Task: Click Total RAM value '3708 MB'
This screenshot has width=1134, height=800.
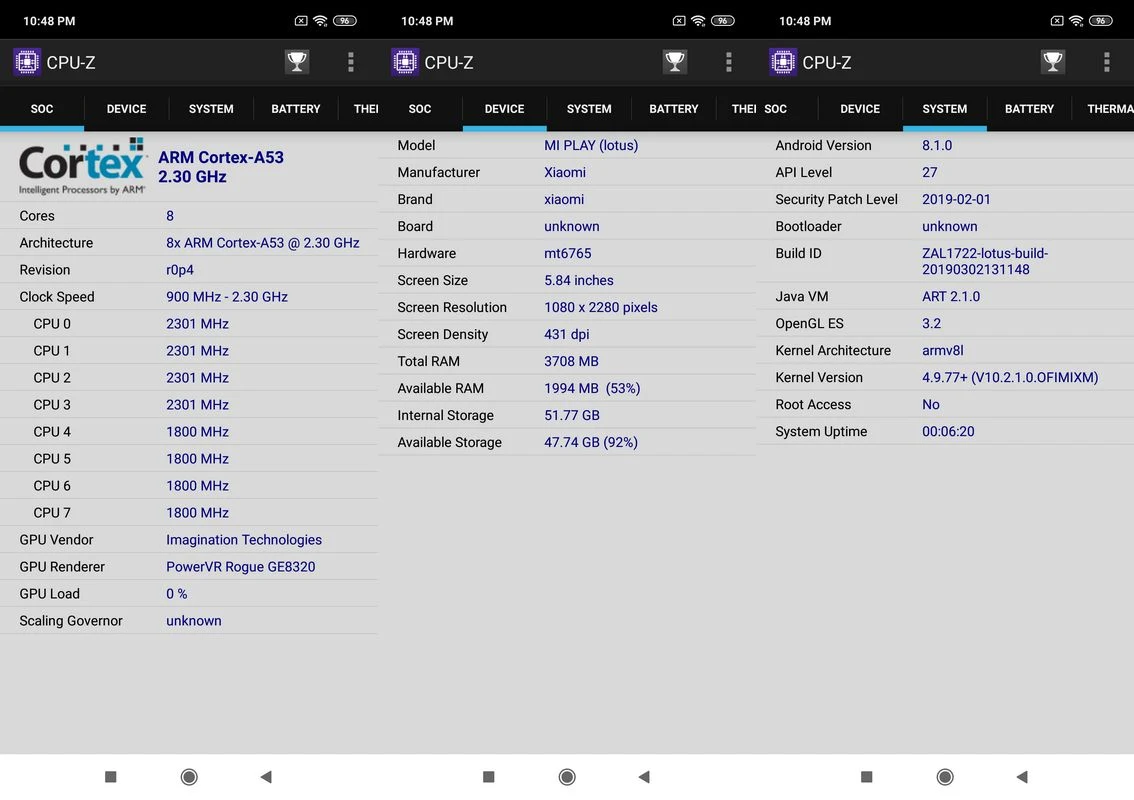Action: pos(571,362)
